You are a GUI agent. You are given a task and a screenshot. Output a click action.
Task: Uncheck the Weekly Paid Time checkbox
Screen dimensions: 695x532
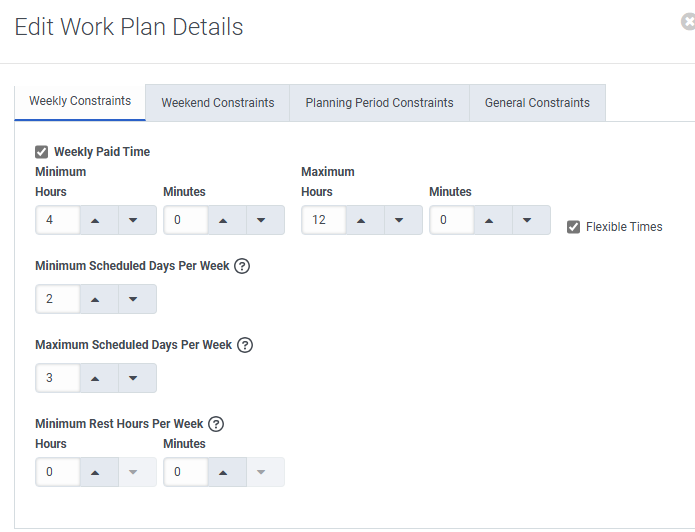tap(41, 152)
